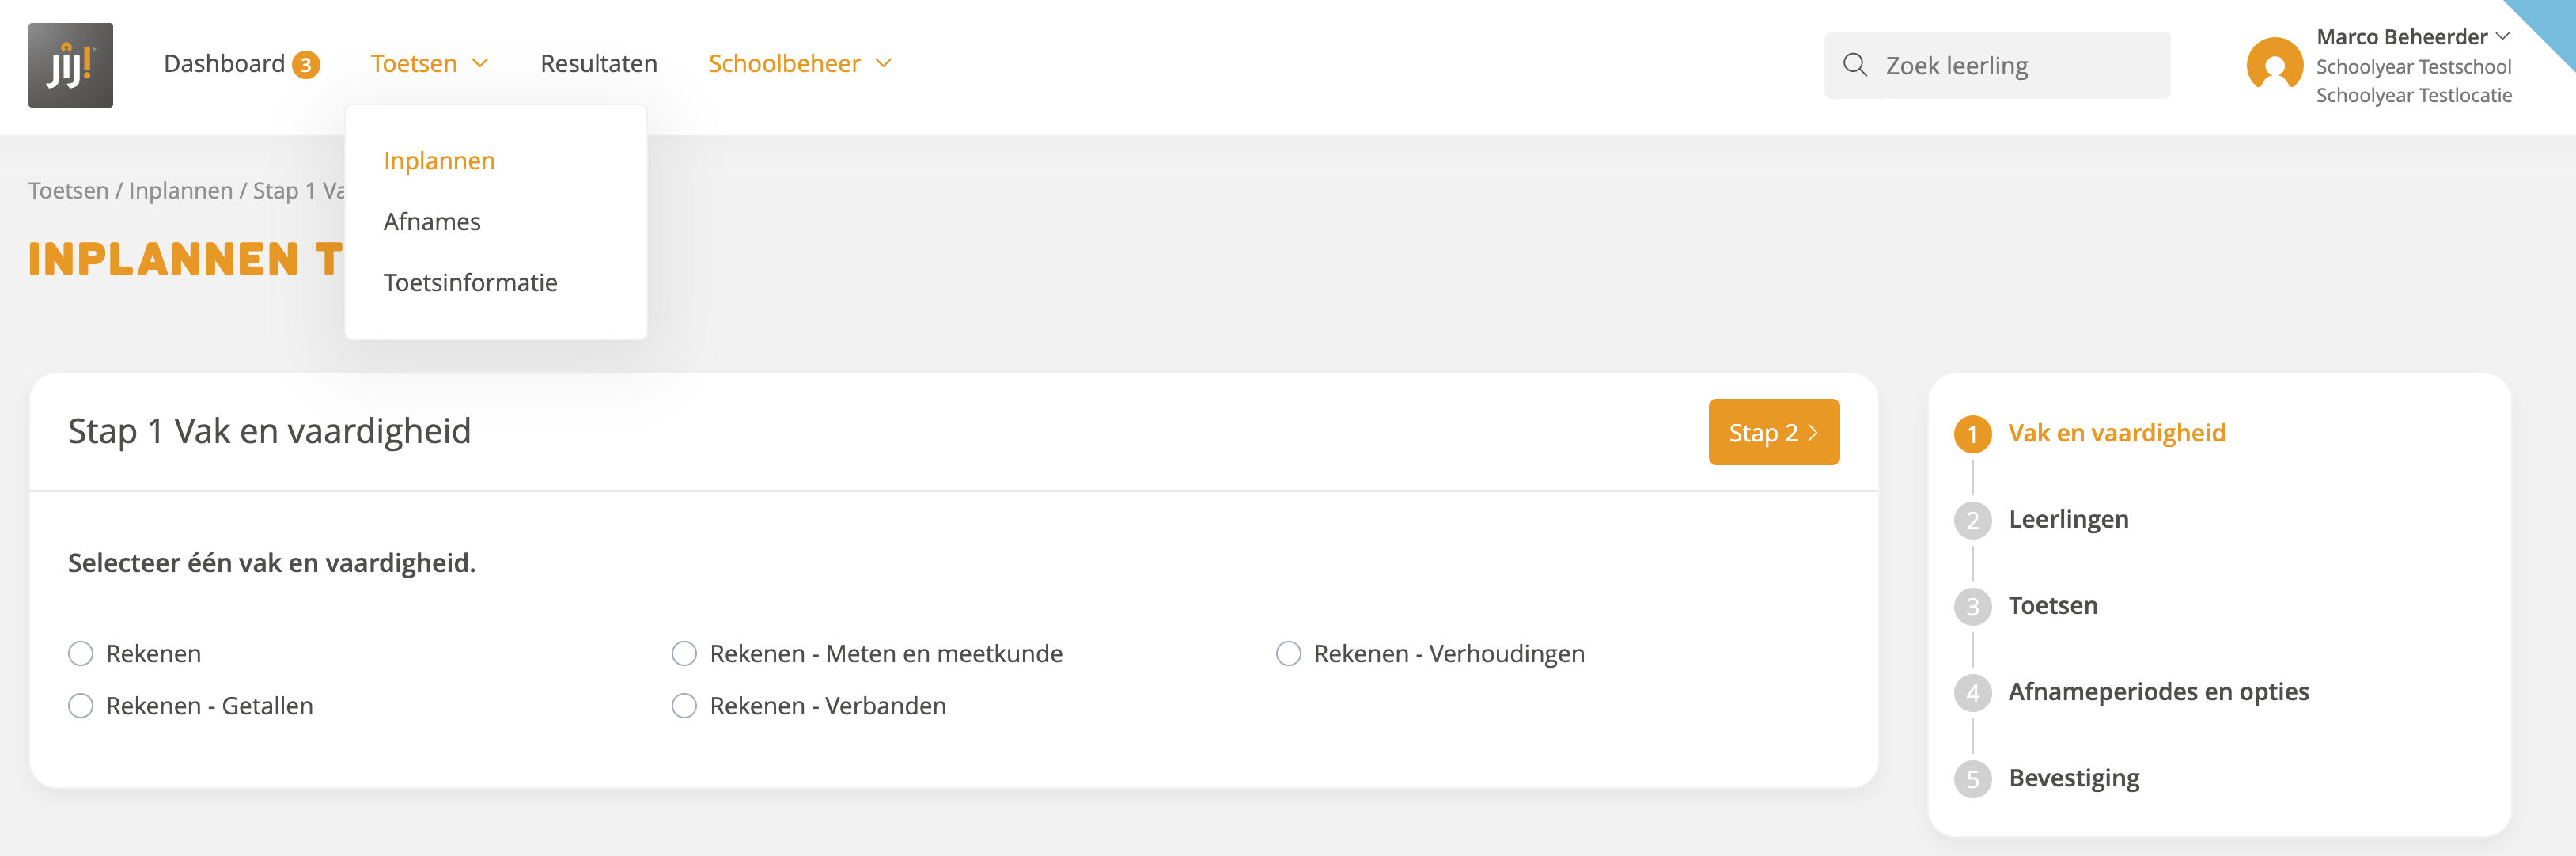Image resolution: width=2576 pixels, height=856 pixels.
Task: Select Rekenen - Verhoudingen radio button
Action: (x=1288, y=654)
